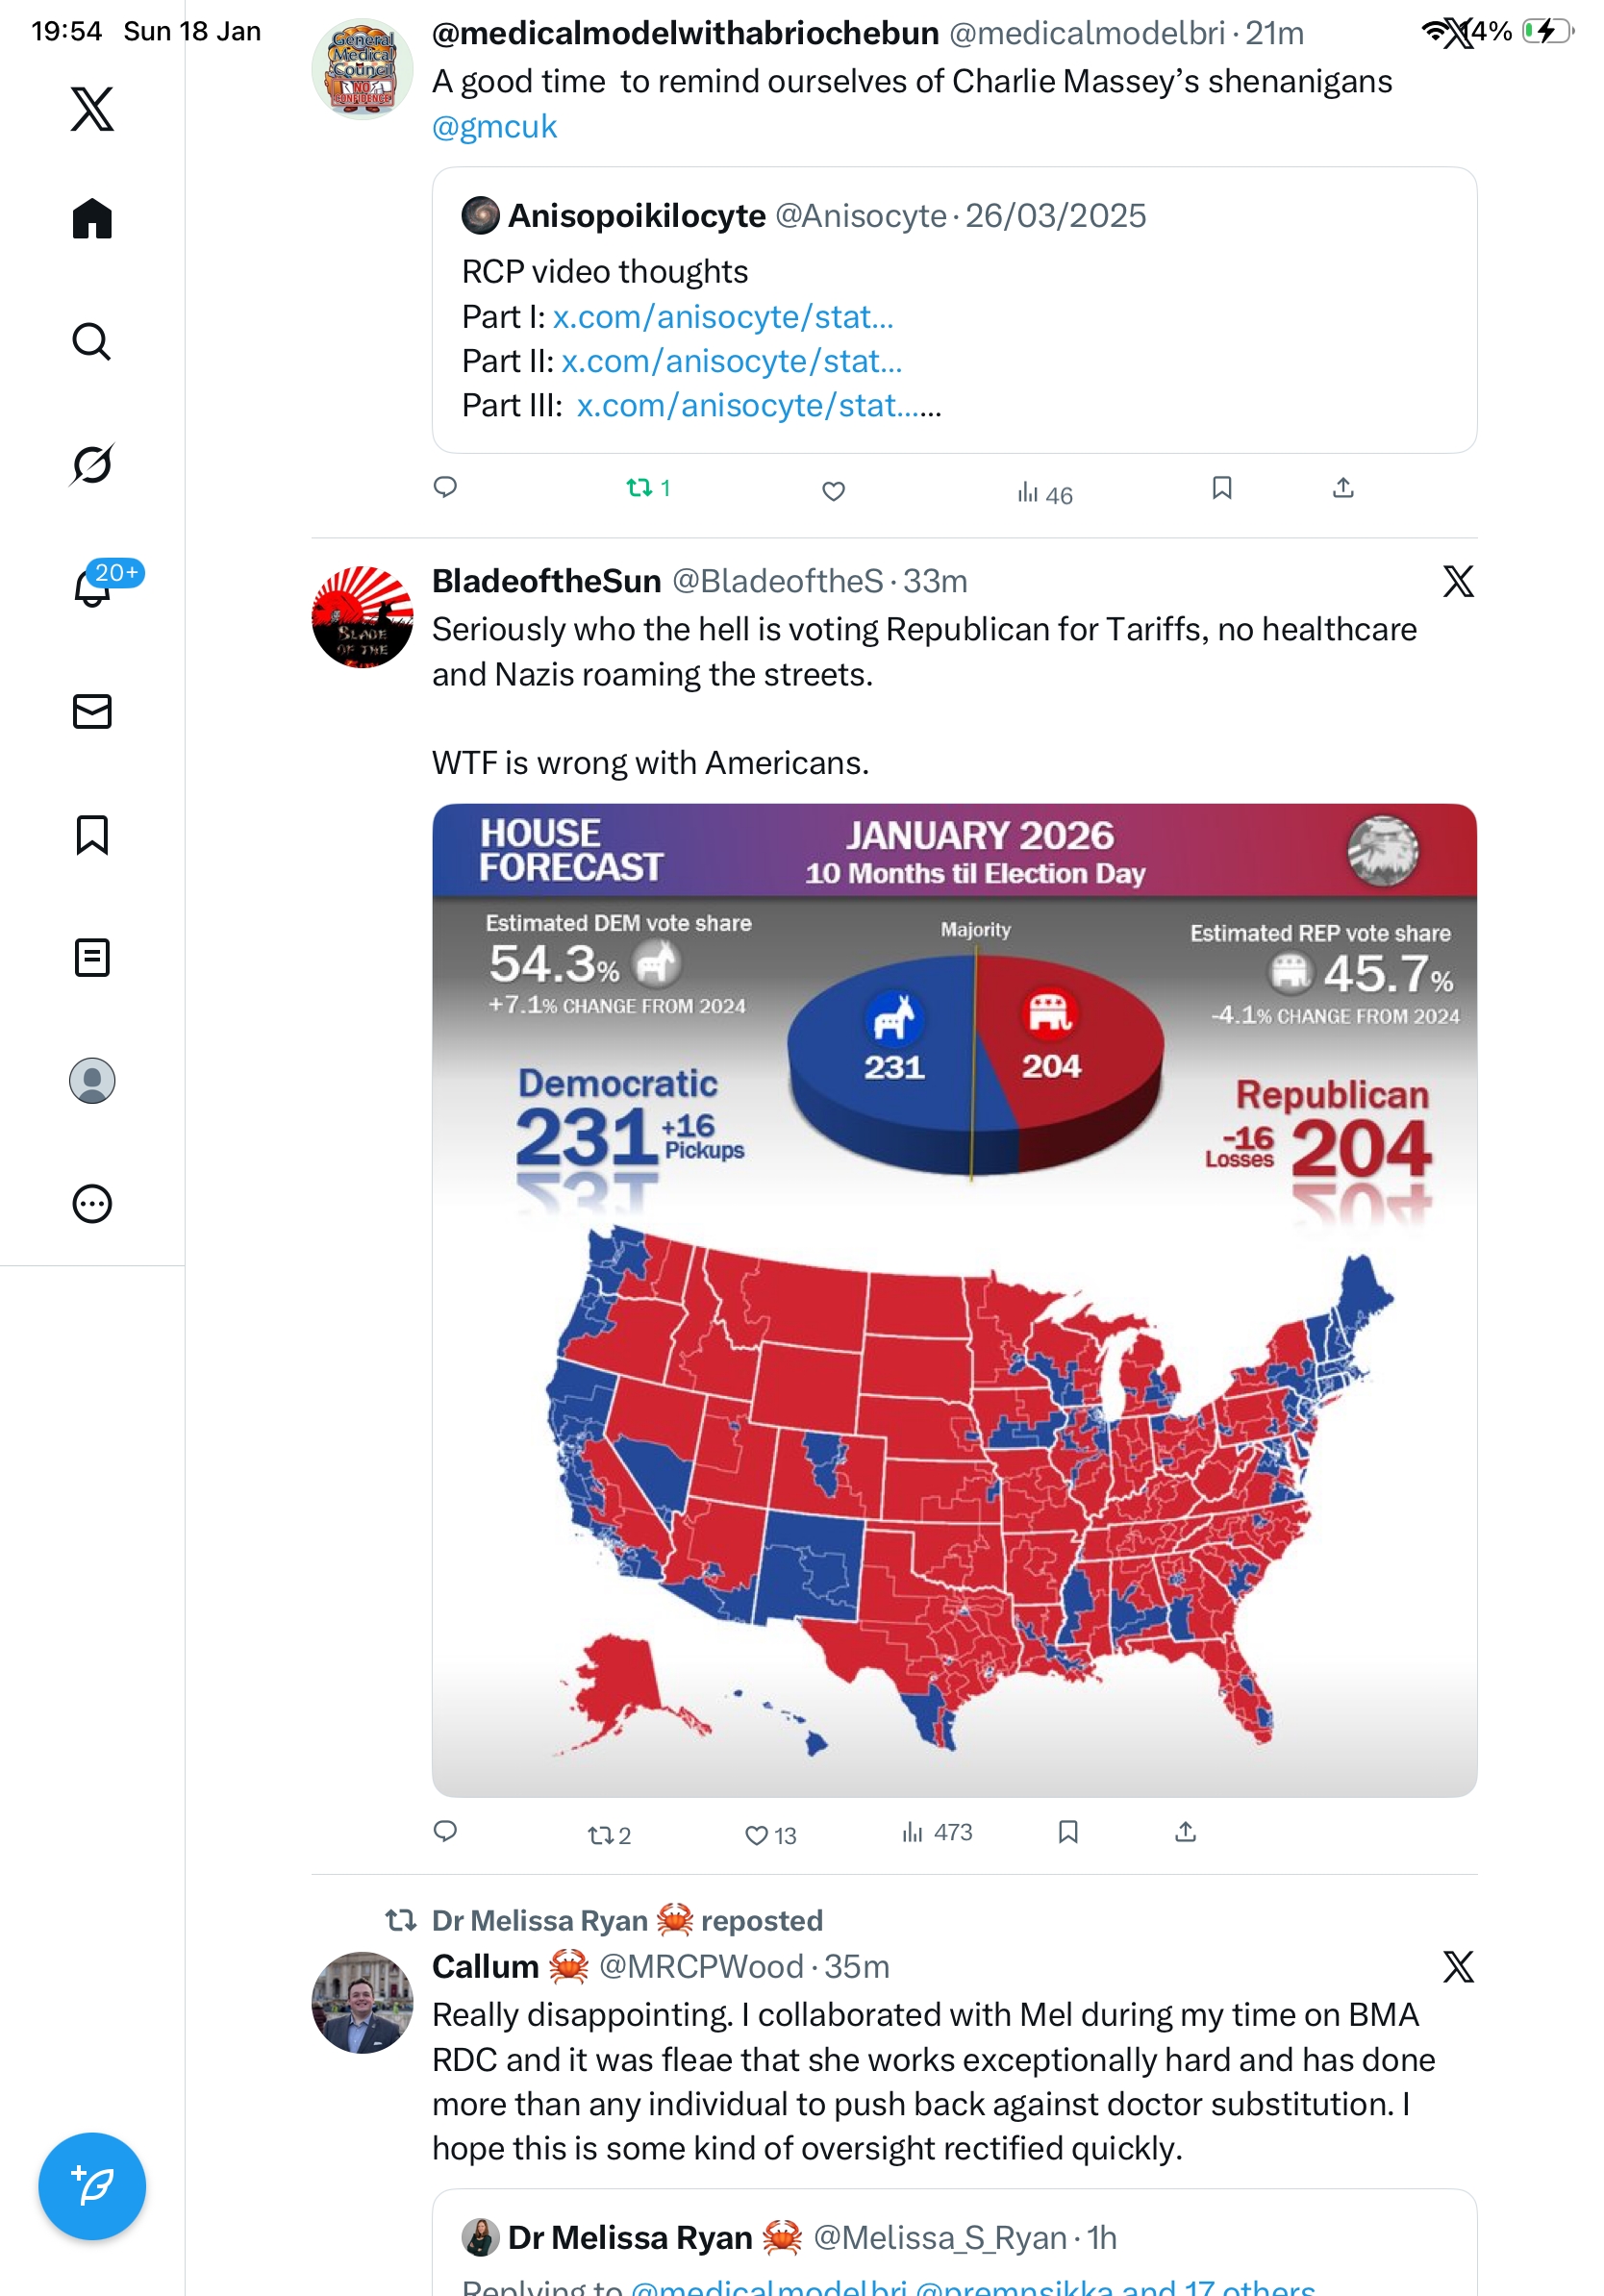Screen dimensions: 1604x2296
Task: Open Grok menu on Callum's post
Action: (1458, 1967)
